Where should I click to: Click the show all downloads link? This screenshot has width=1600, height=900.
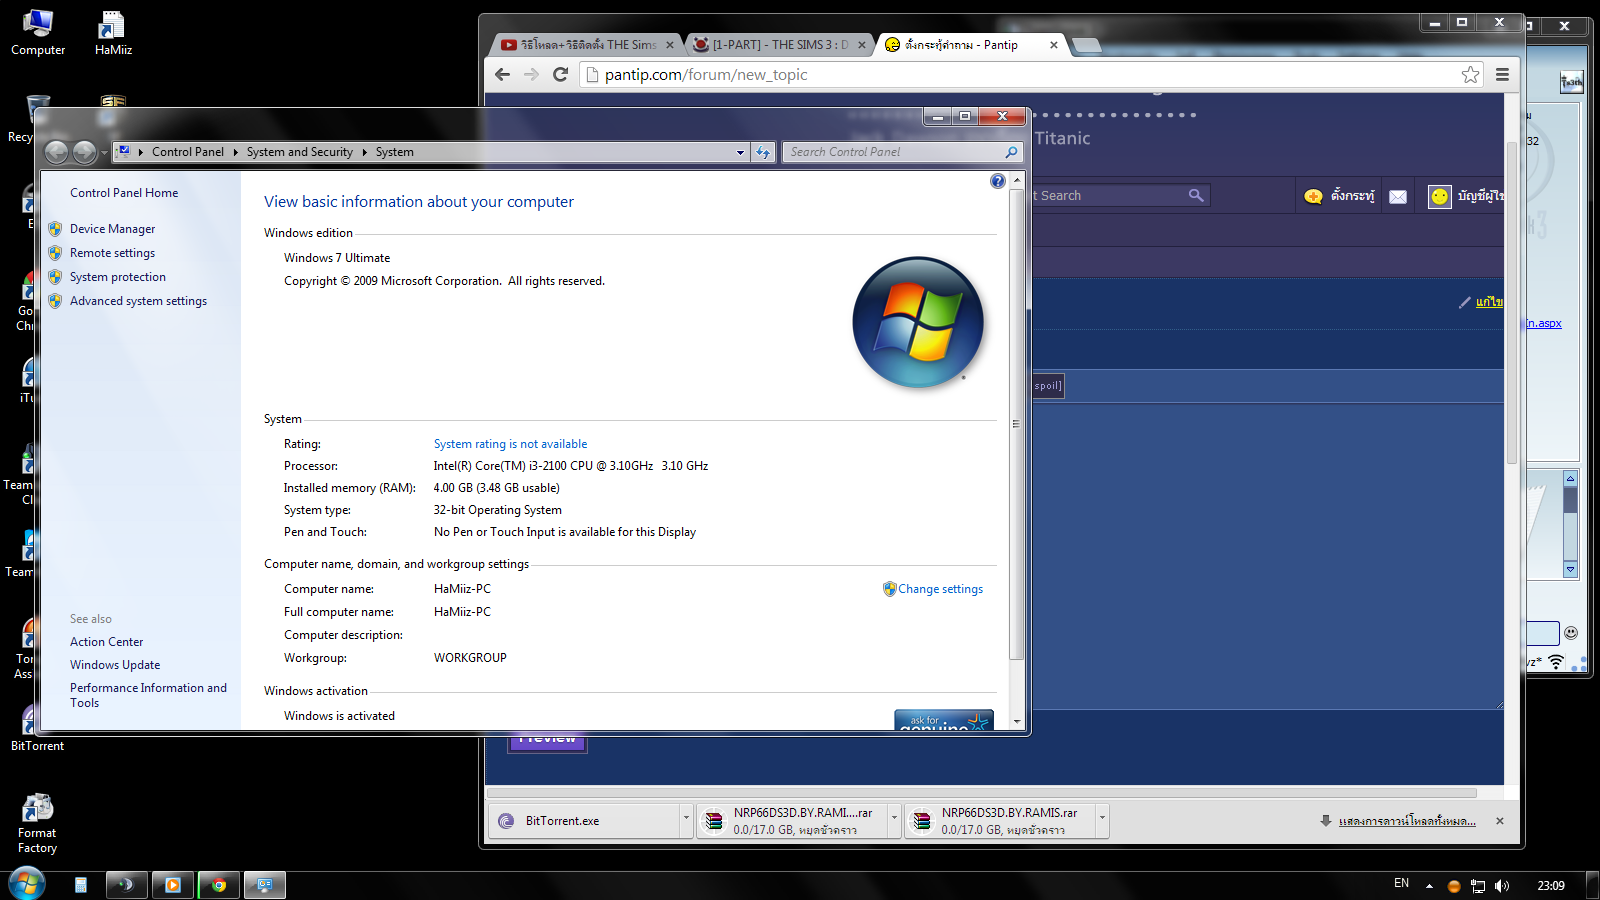coord(1406,821)
